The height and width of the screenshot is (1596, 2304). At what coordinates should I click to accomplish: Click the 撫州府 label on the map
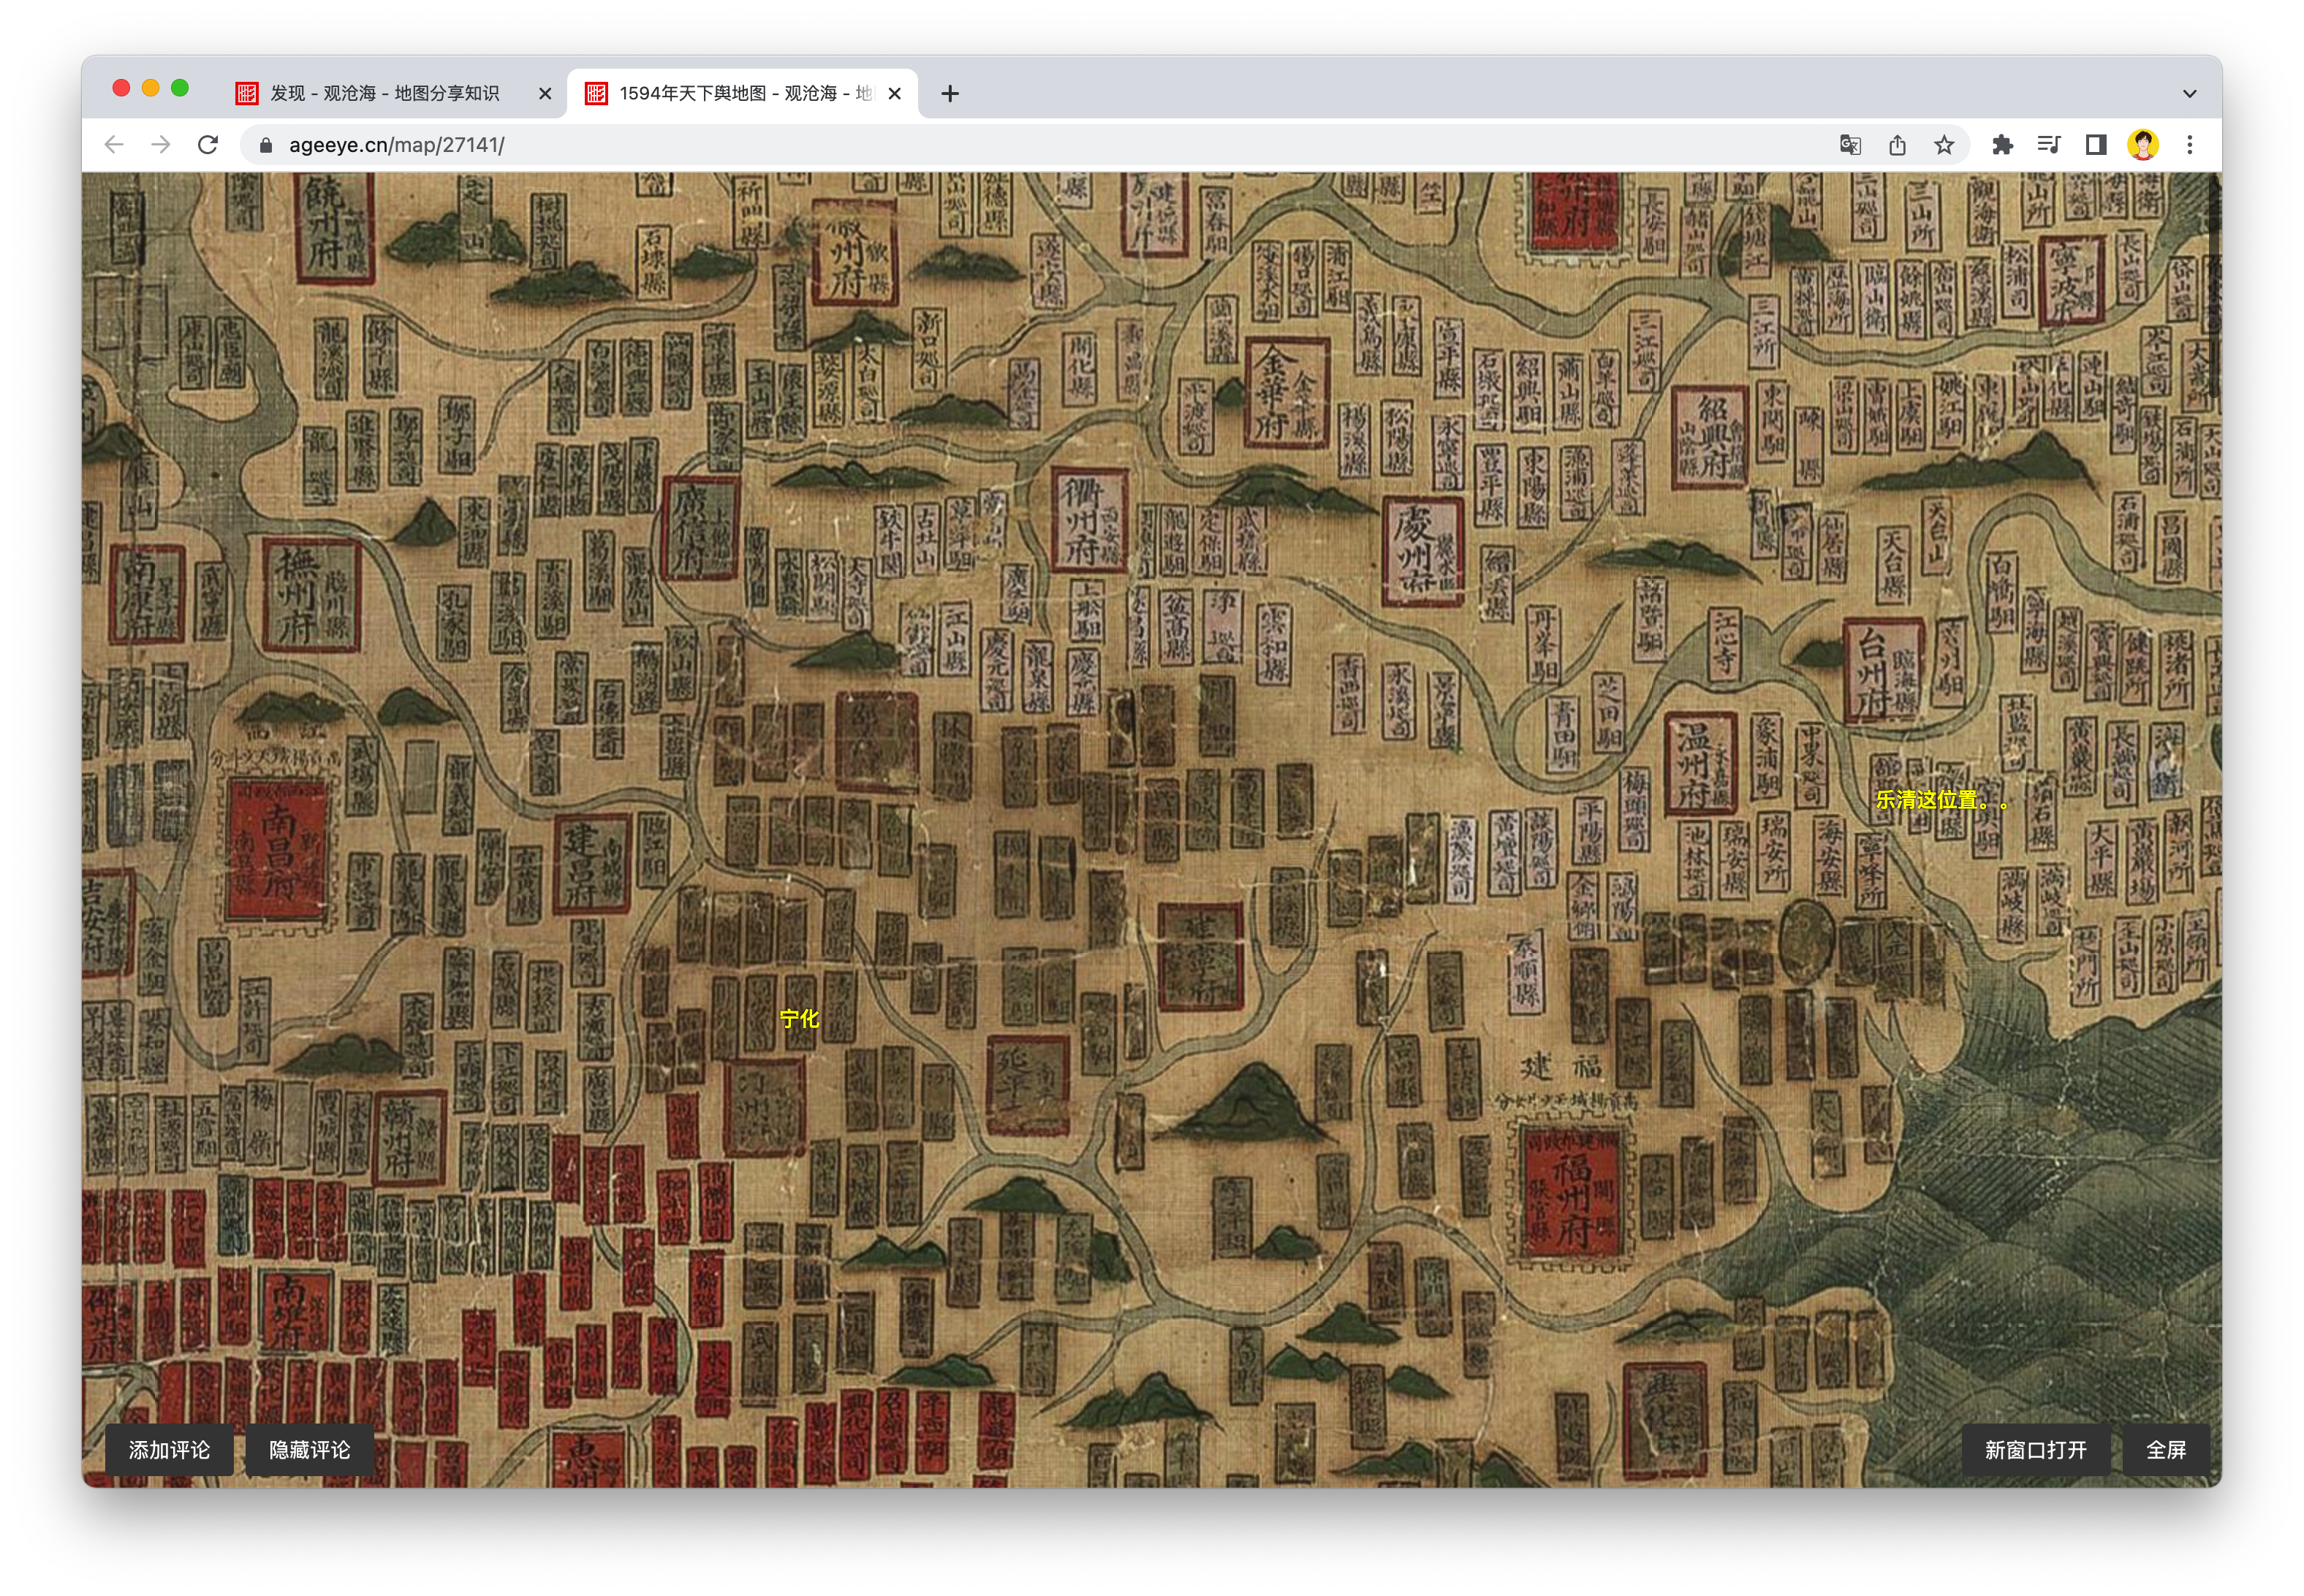(311, 595)
